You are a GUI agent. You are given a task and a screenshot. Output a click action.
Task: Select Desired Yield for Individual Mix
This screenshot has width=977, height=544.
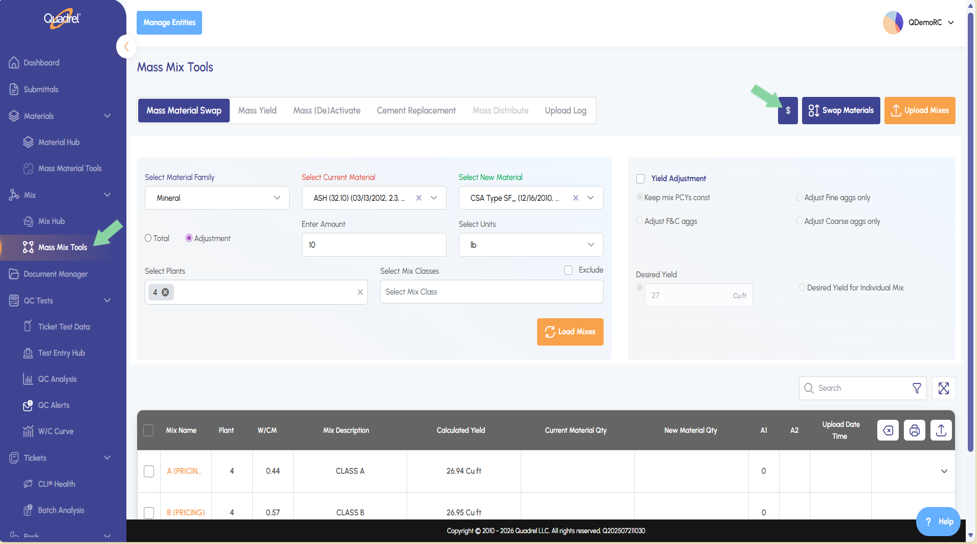coord(802,288)
